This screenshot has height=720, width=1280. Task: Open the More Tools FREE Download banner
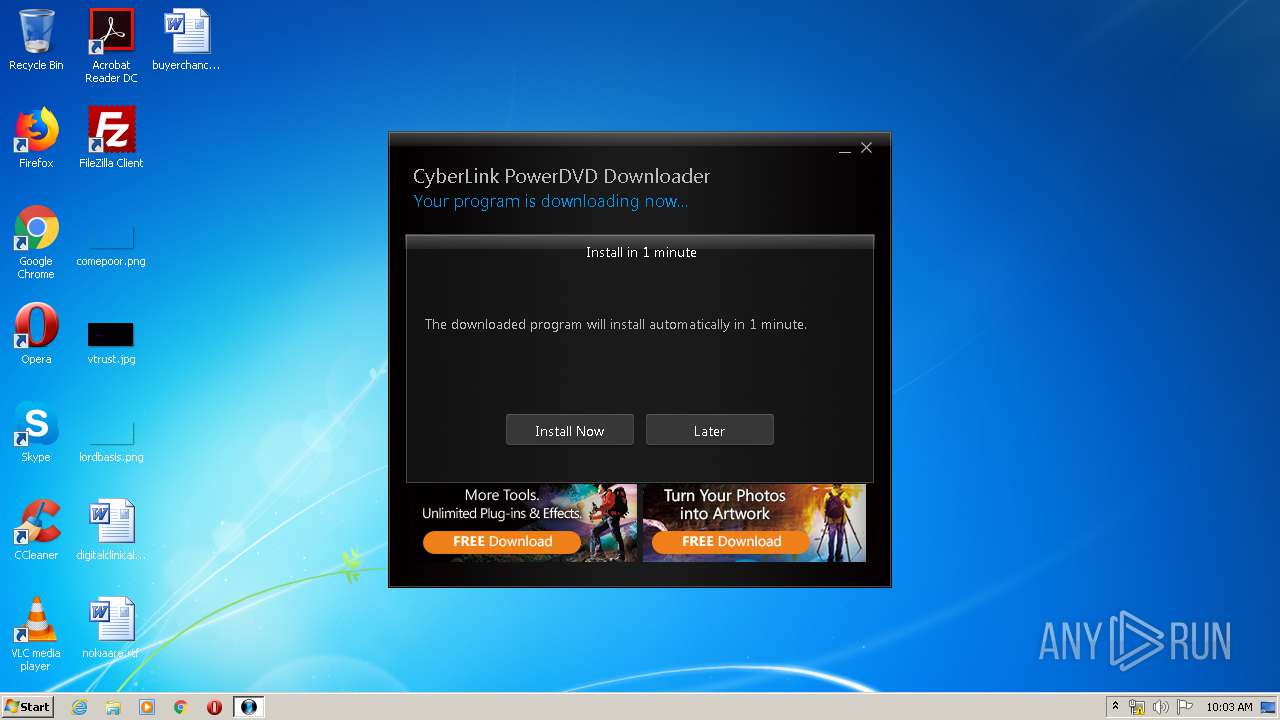pos(525,523)
